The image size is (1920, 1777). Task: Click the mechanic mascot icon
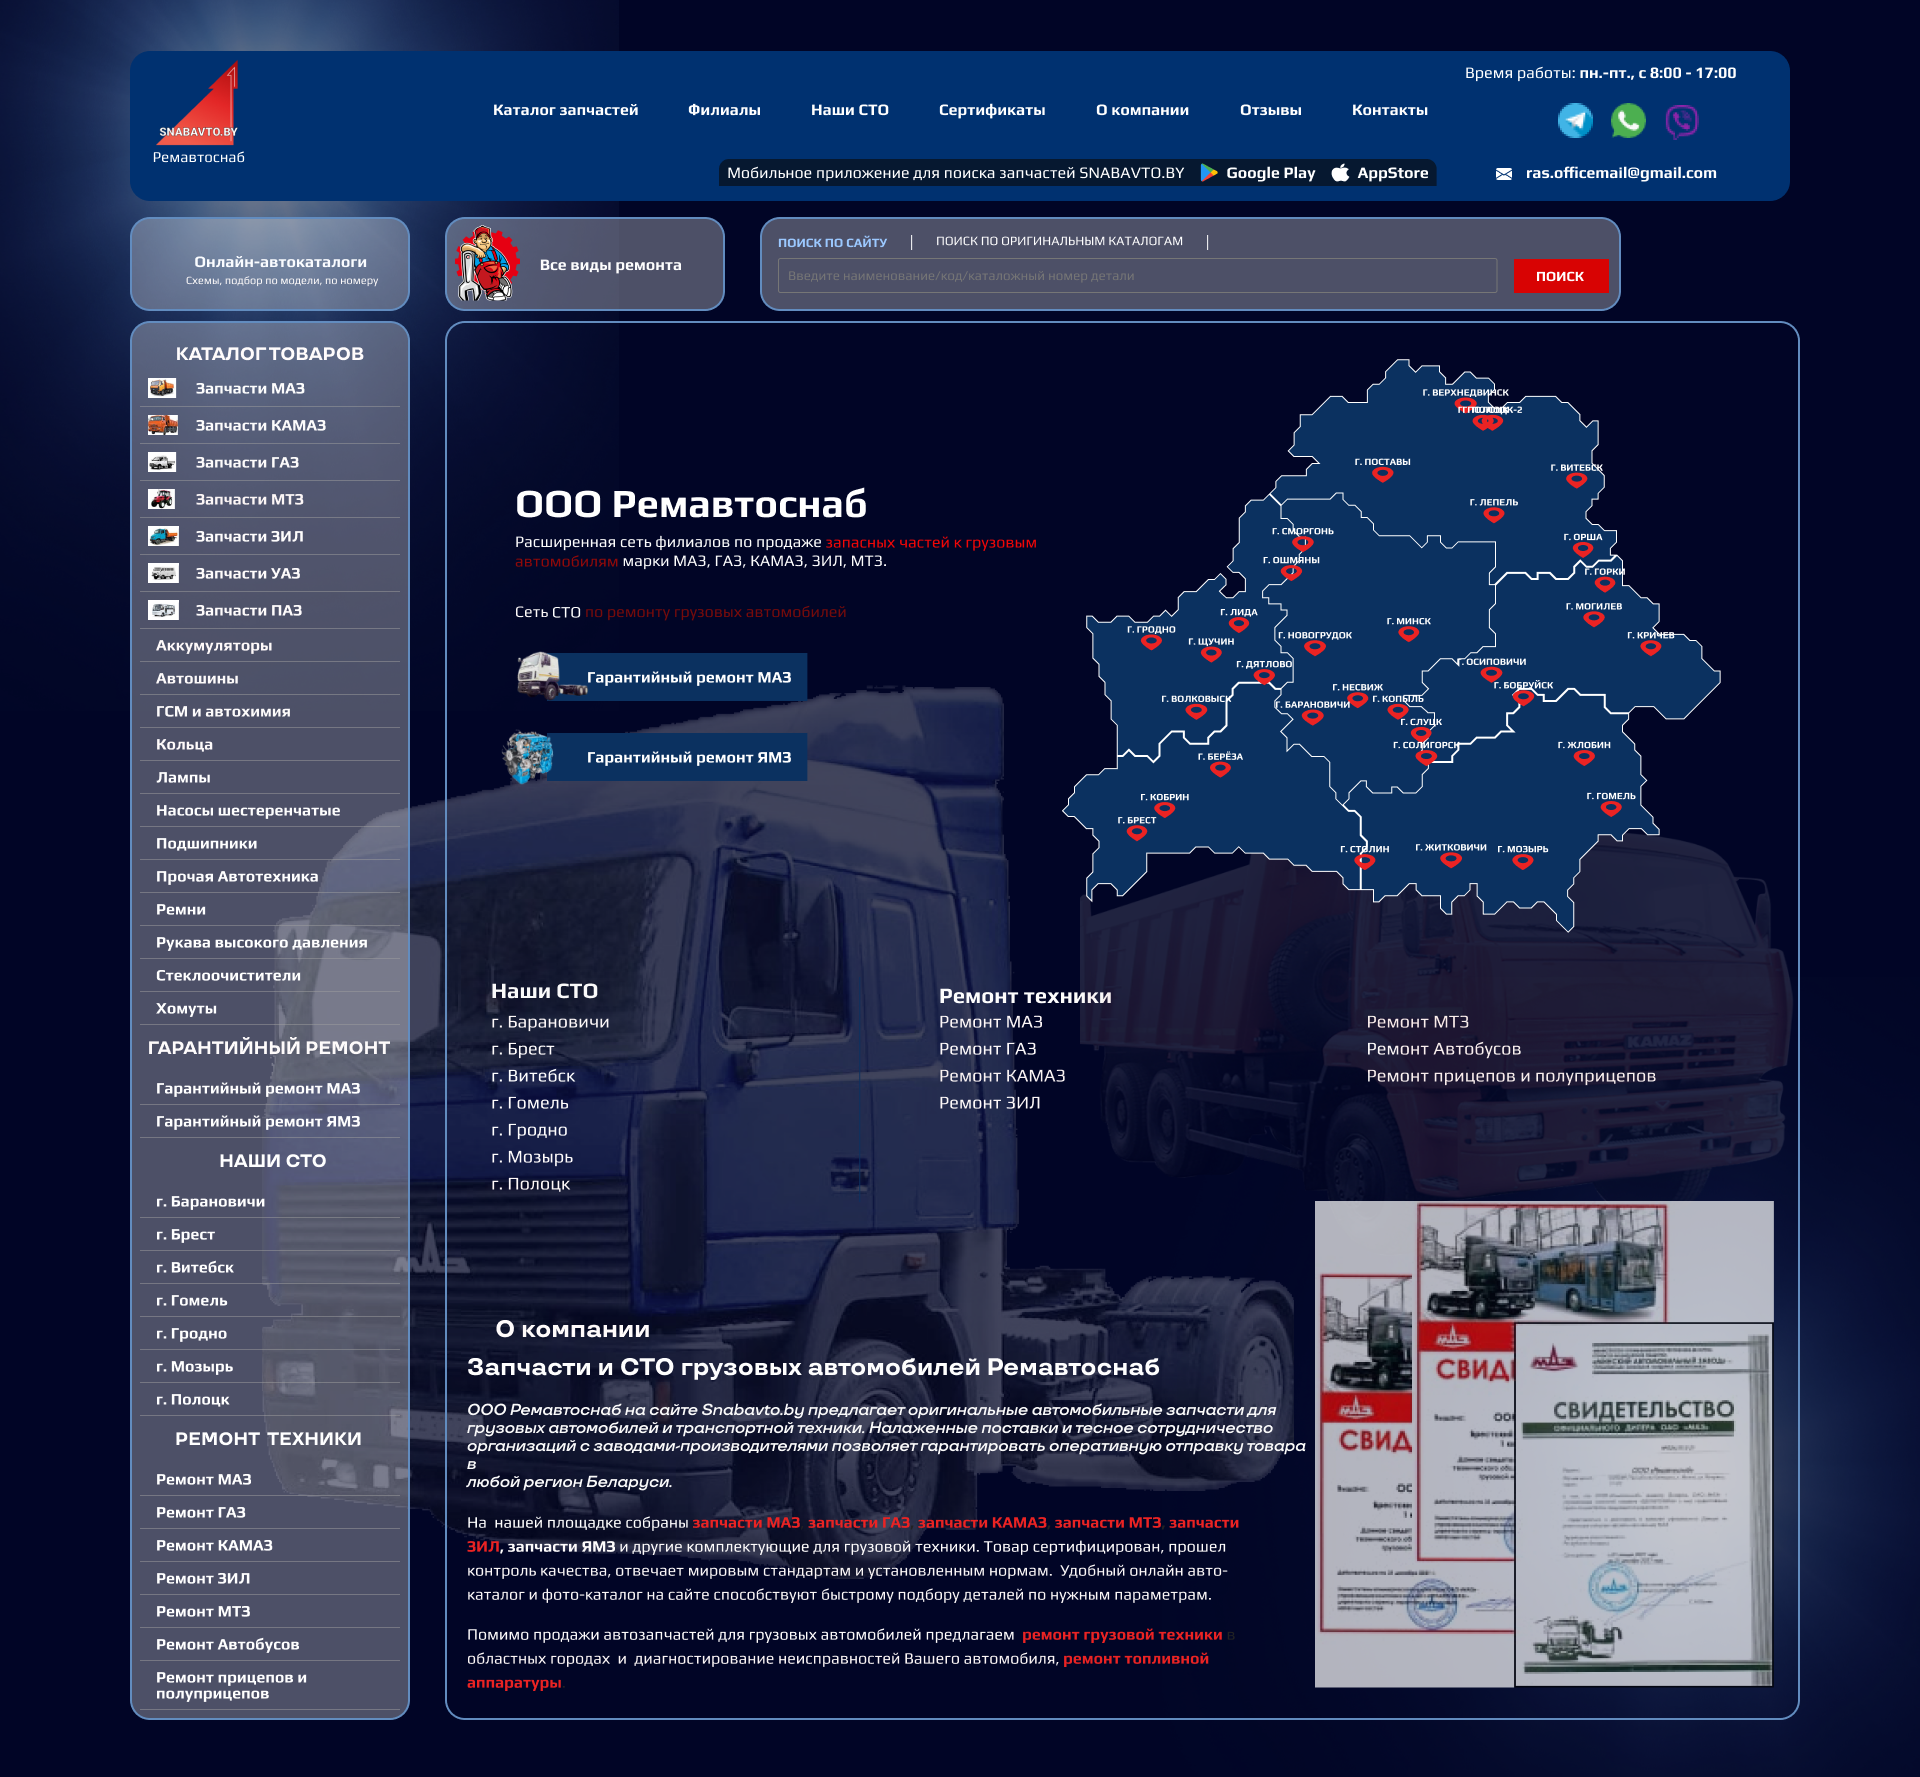(487, 264)
